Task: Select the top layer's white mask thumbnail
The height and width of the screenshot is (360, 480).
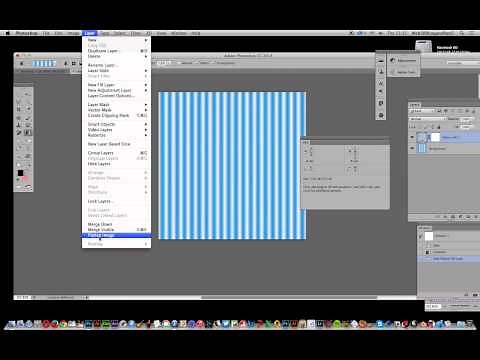Action: [435, 137]
